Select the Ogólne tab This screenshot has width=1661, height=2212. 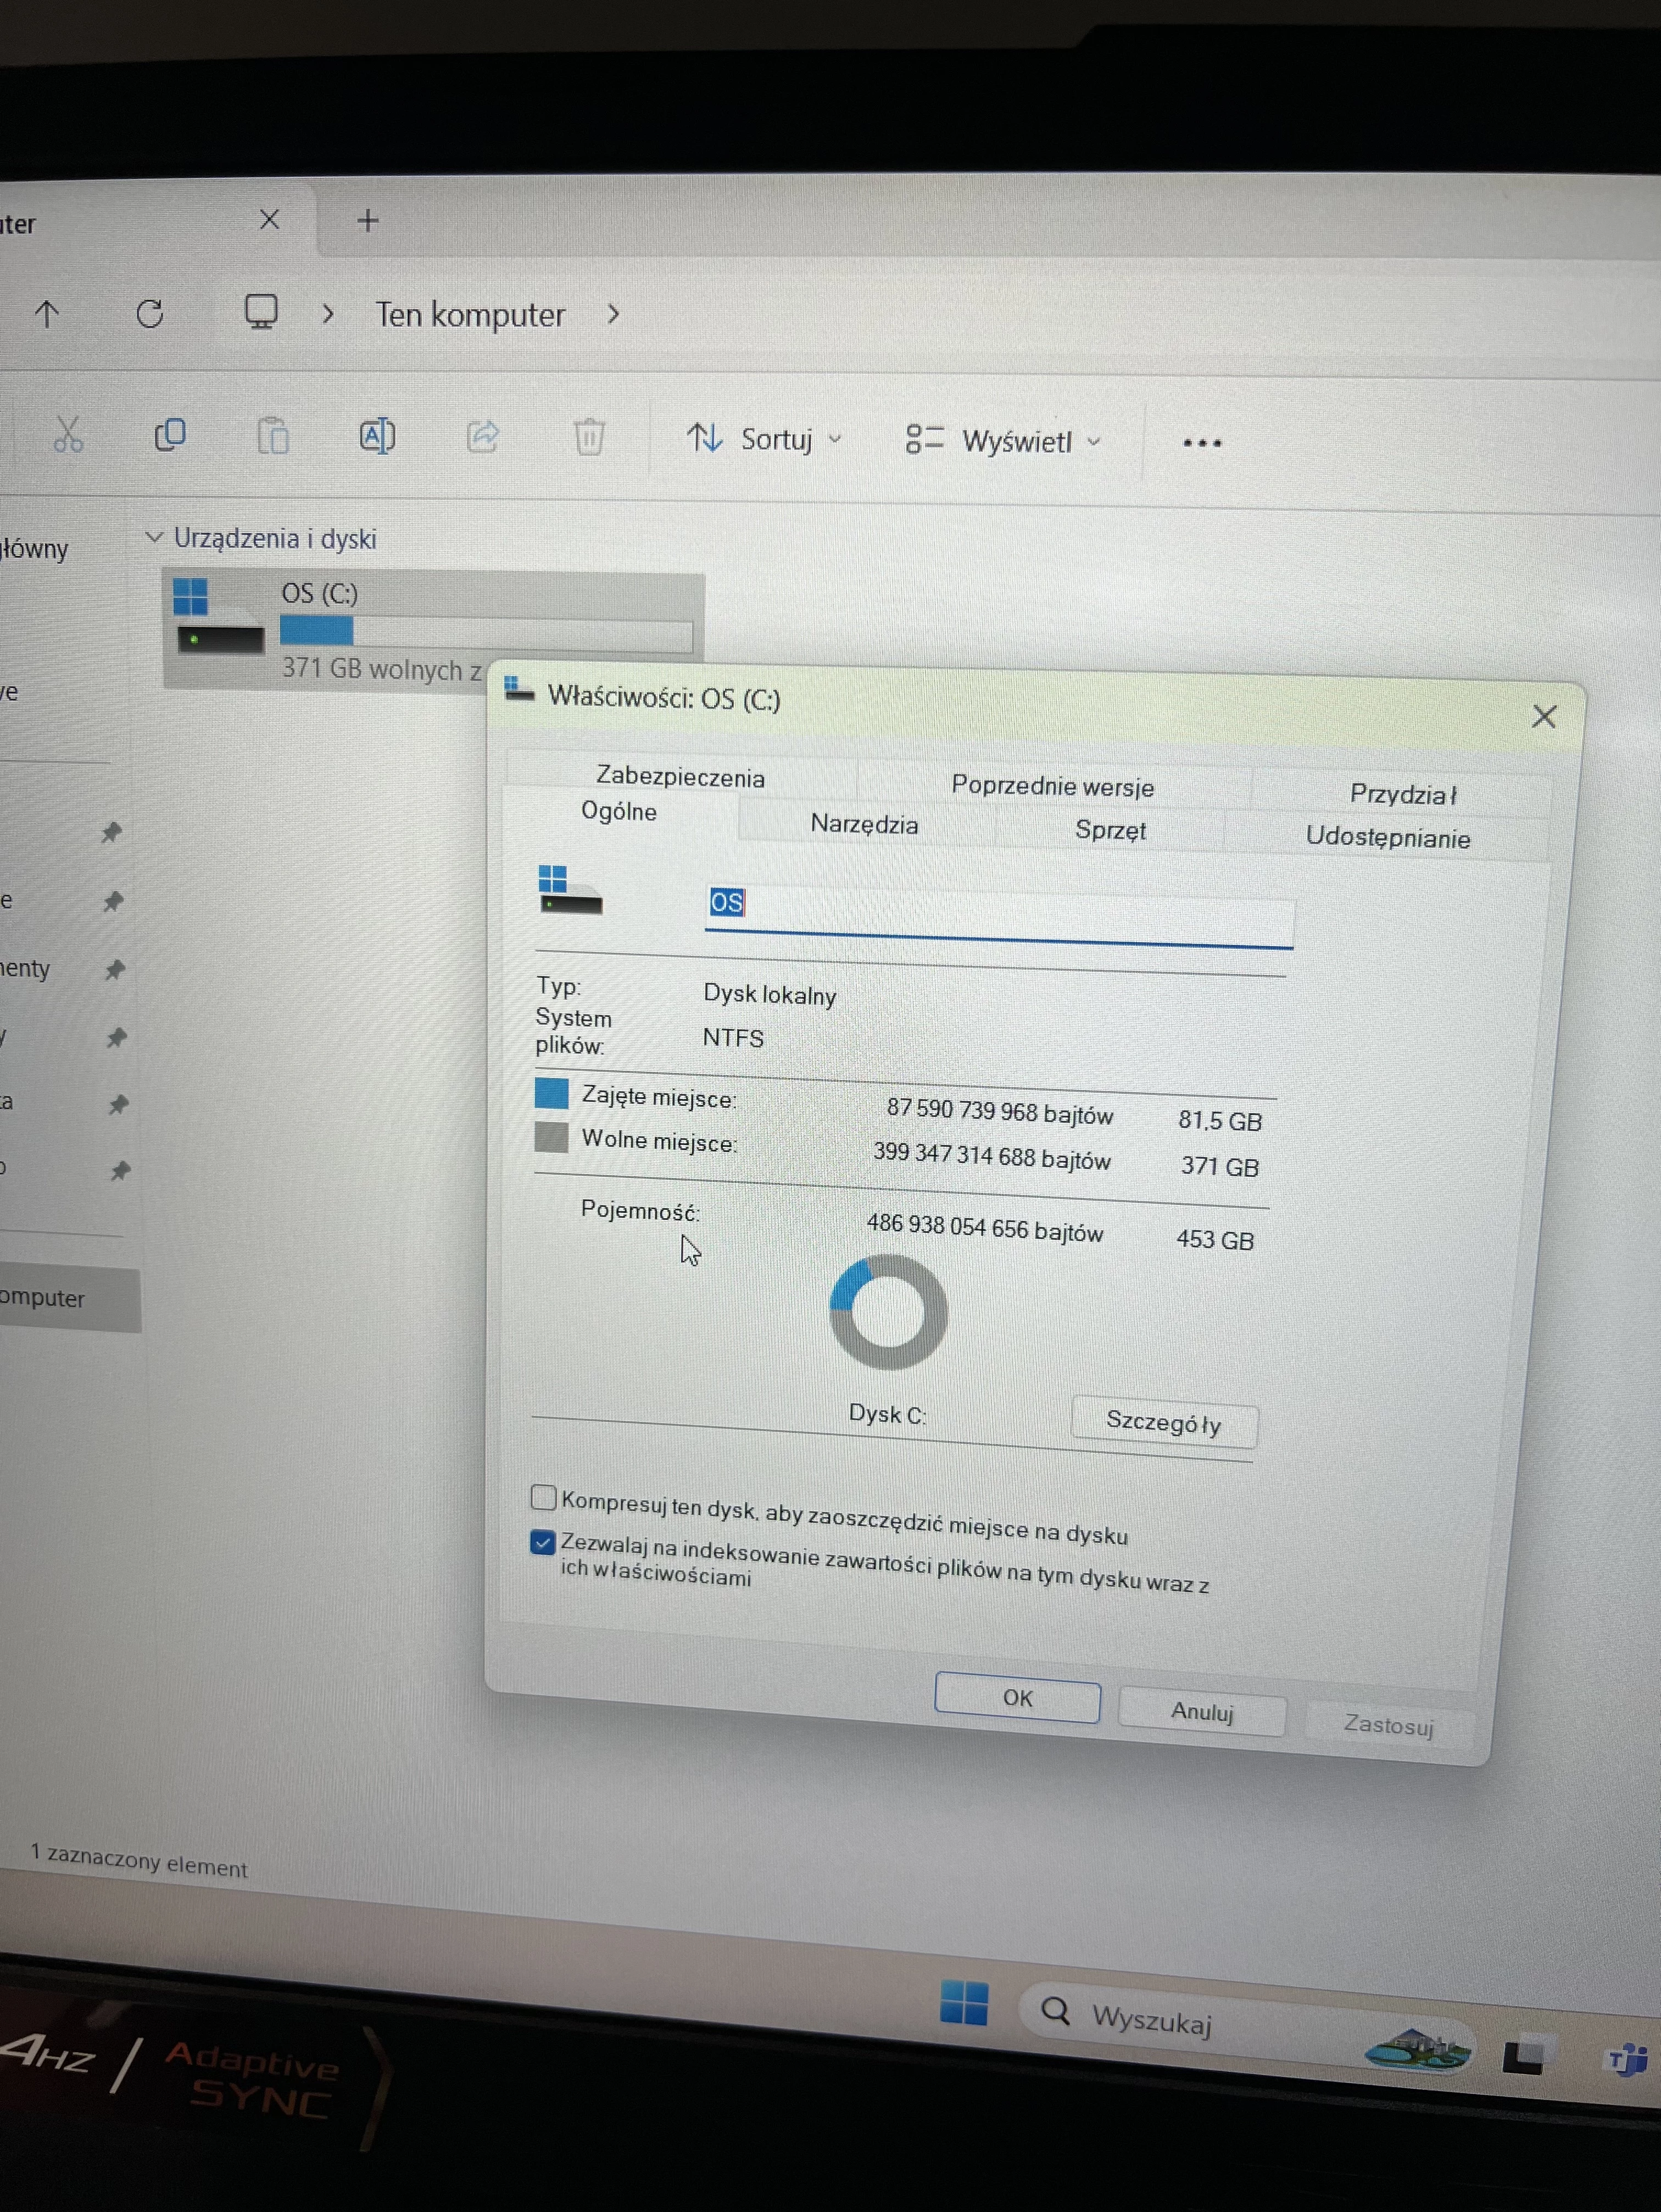pyautogui.click(x=619, y=811)
